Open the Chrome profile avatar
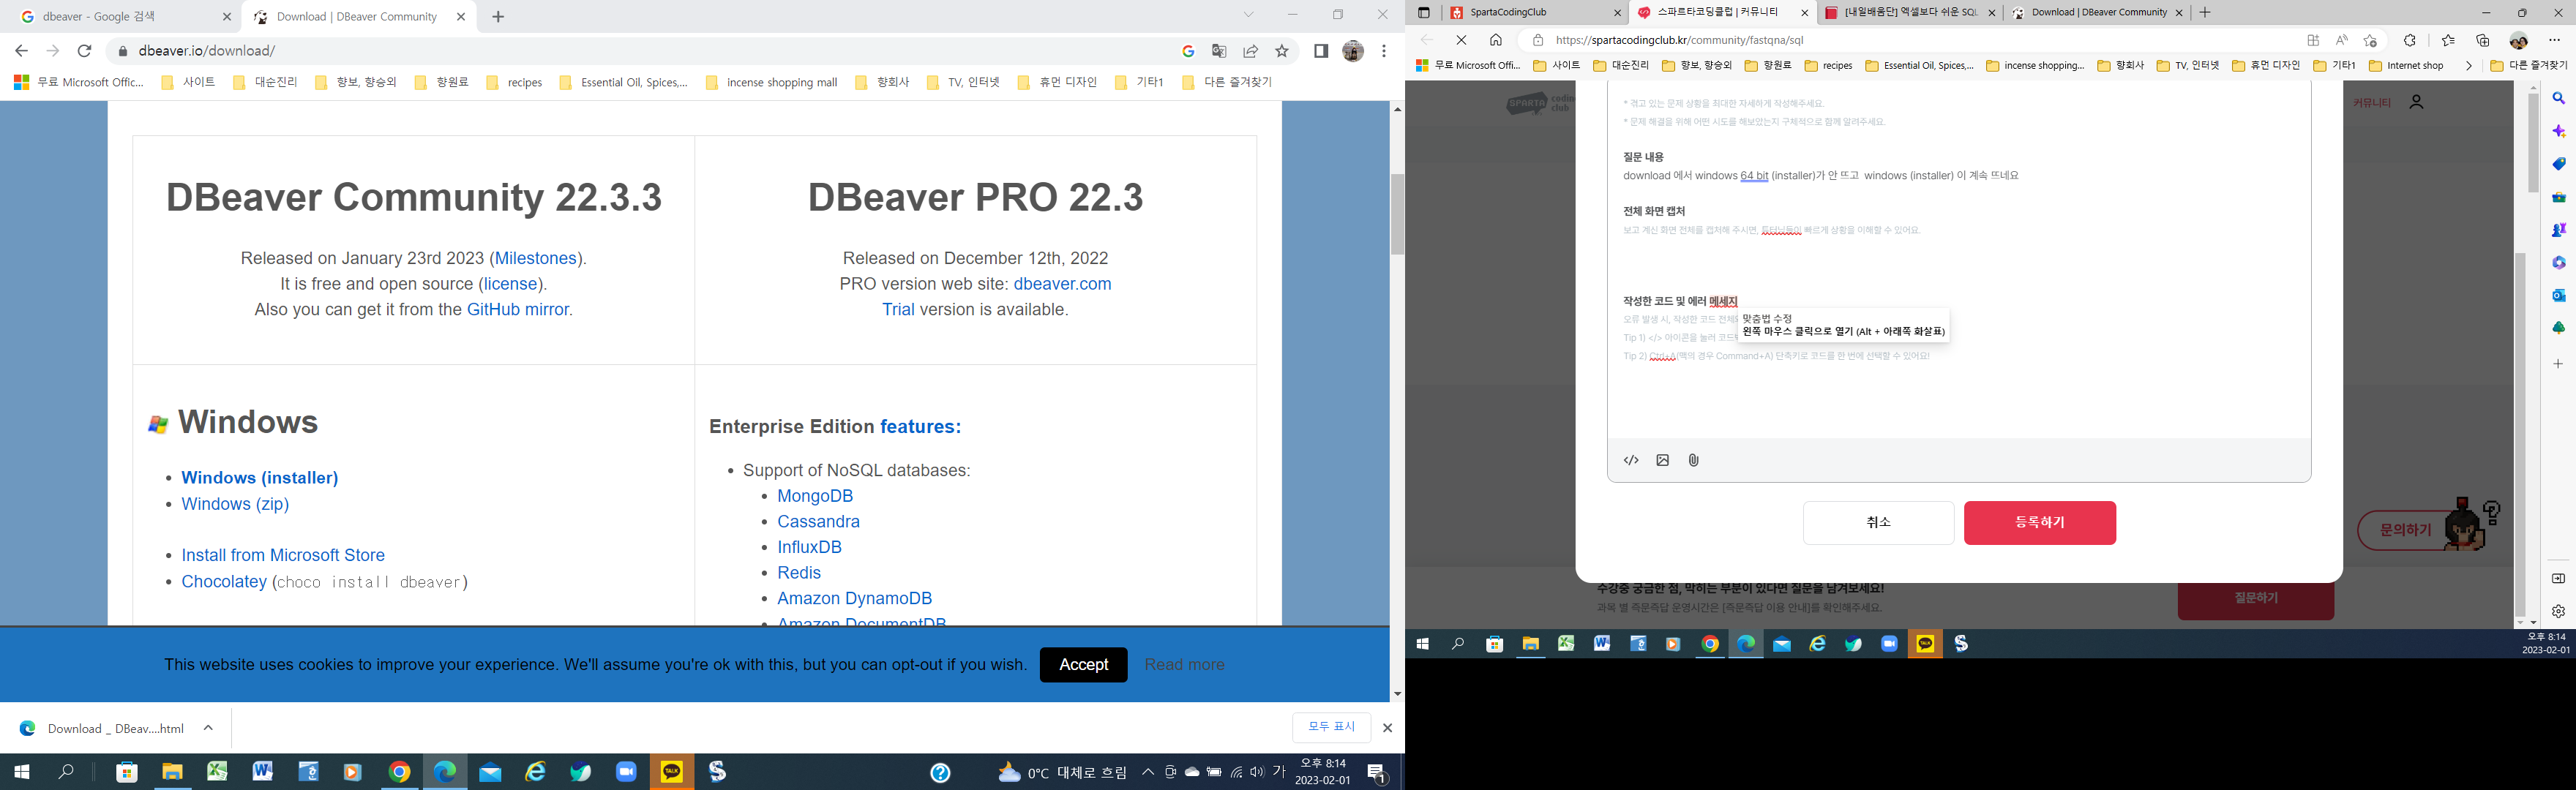 pyautogui.click(x=1353, y=51)
